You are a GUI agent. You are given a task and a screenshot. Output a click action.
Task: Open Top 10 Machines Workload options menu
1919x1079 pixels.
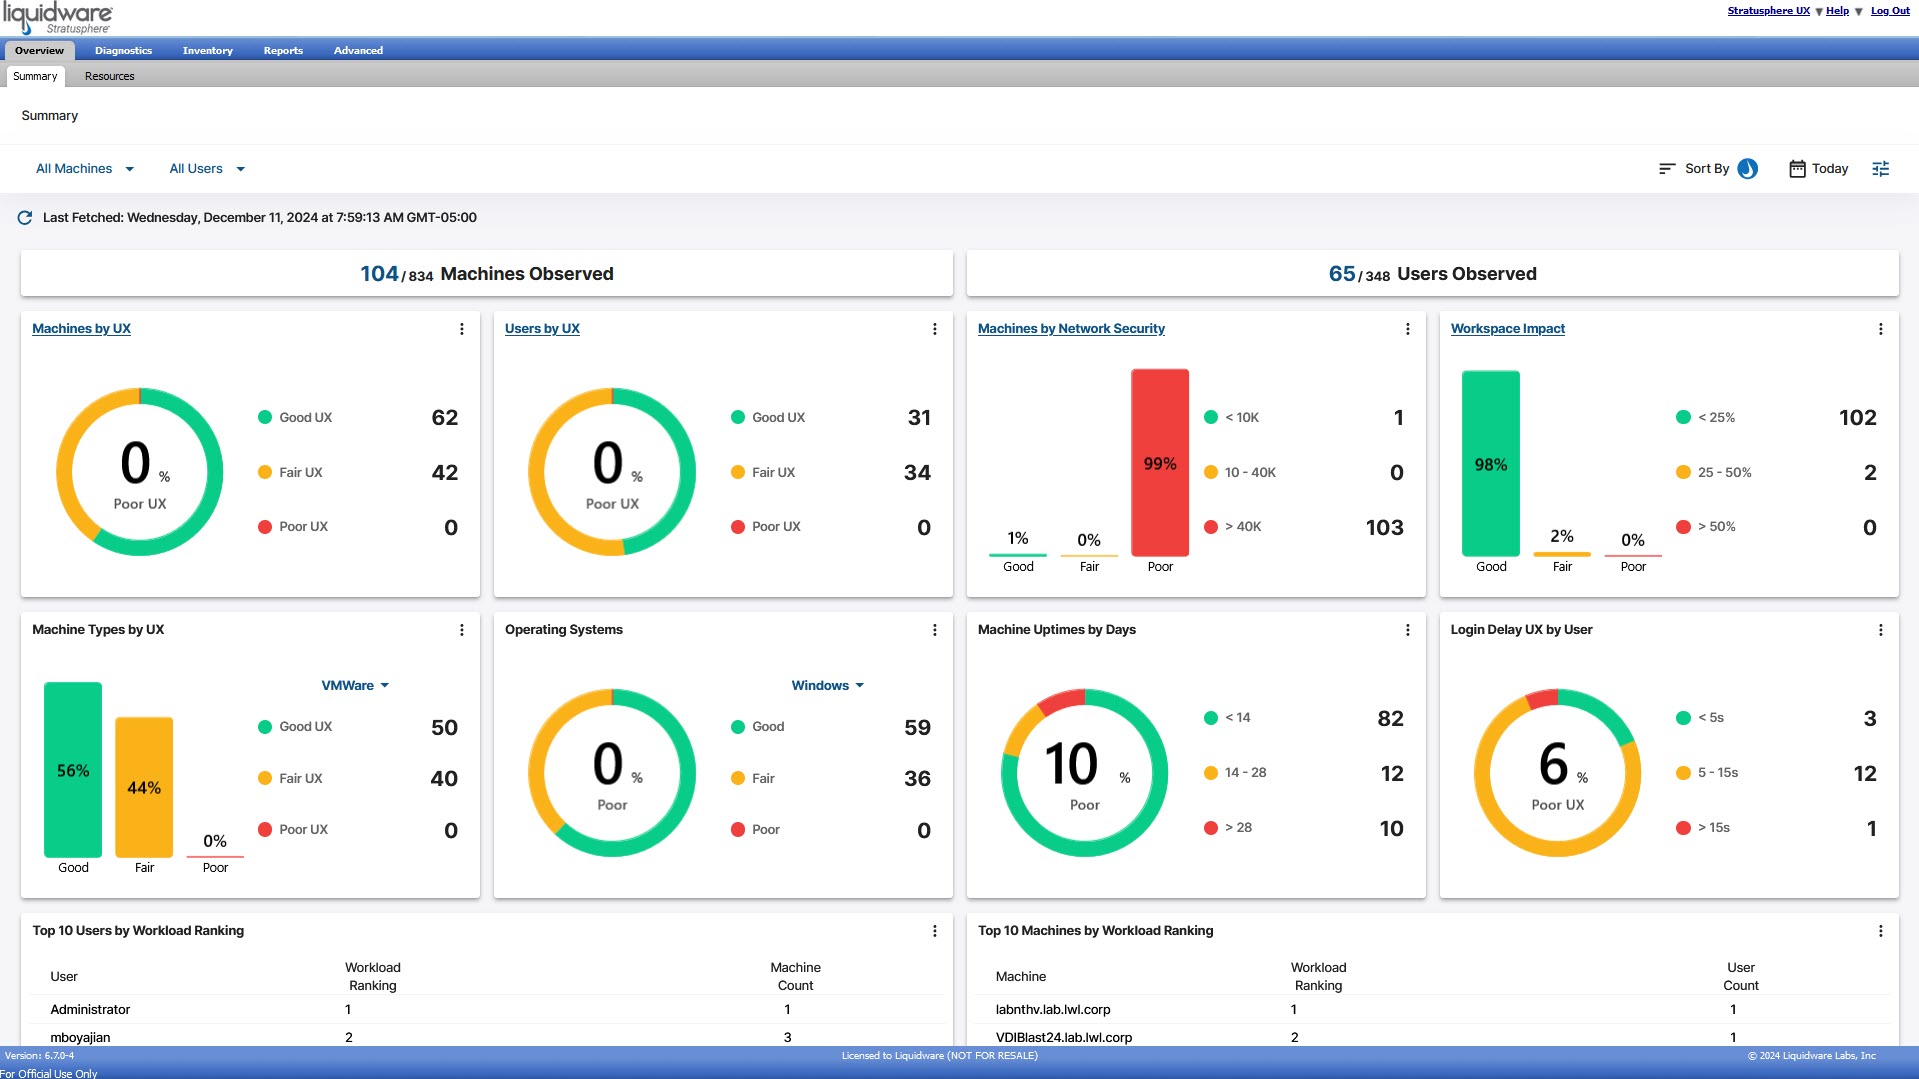1880,931
